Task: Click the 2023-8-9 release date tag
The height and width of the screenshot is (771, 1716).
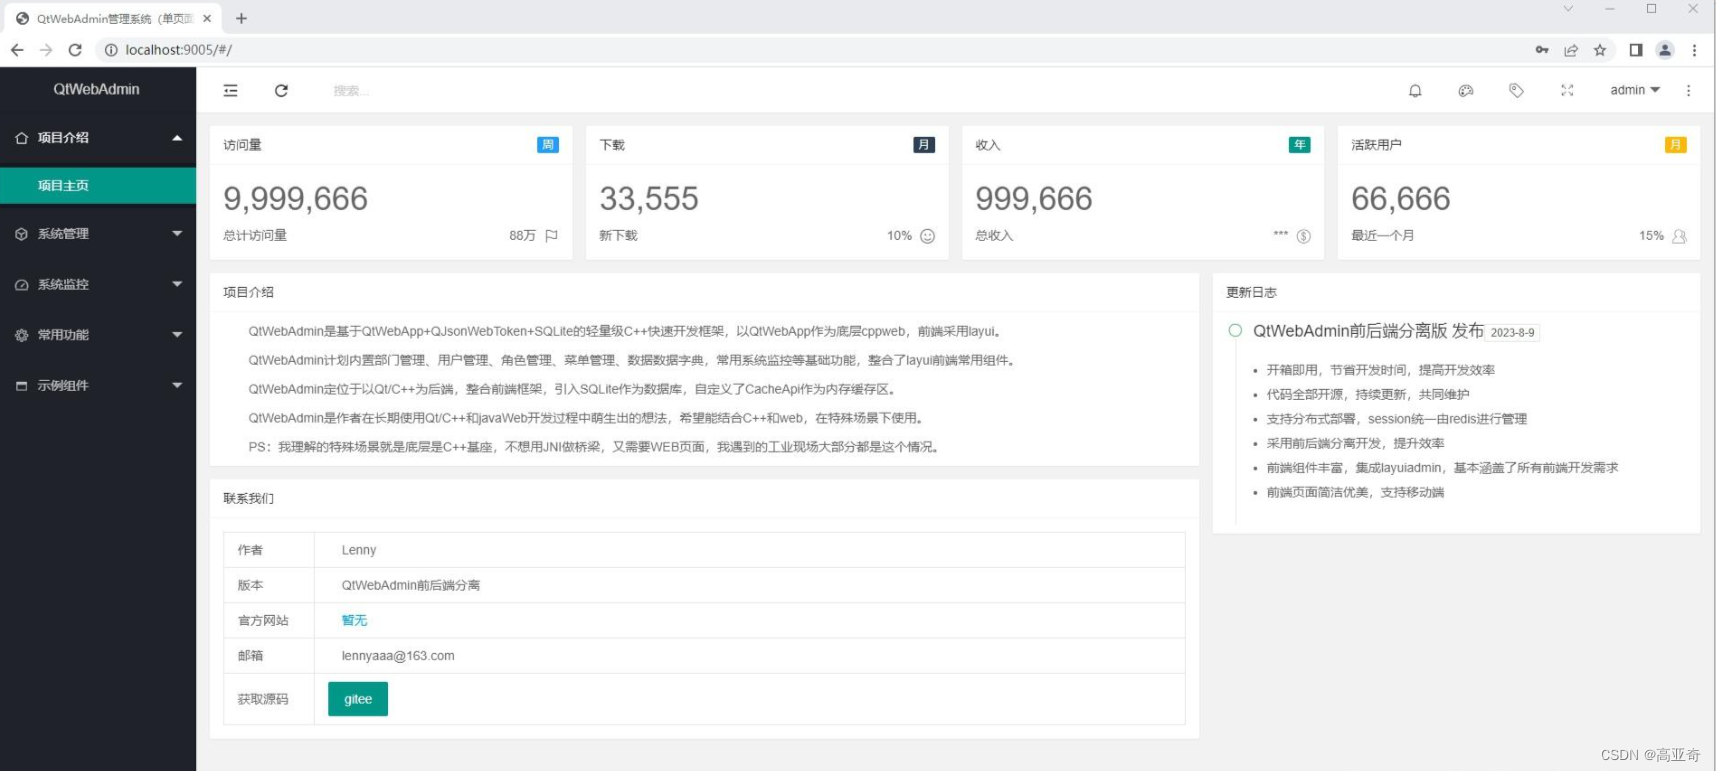Action: pyautogui.click(x=1513, y=333)
